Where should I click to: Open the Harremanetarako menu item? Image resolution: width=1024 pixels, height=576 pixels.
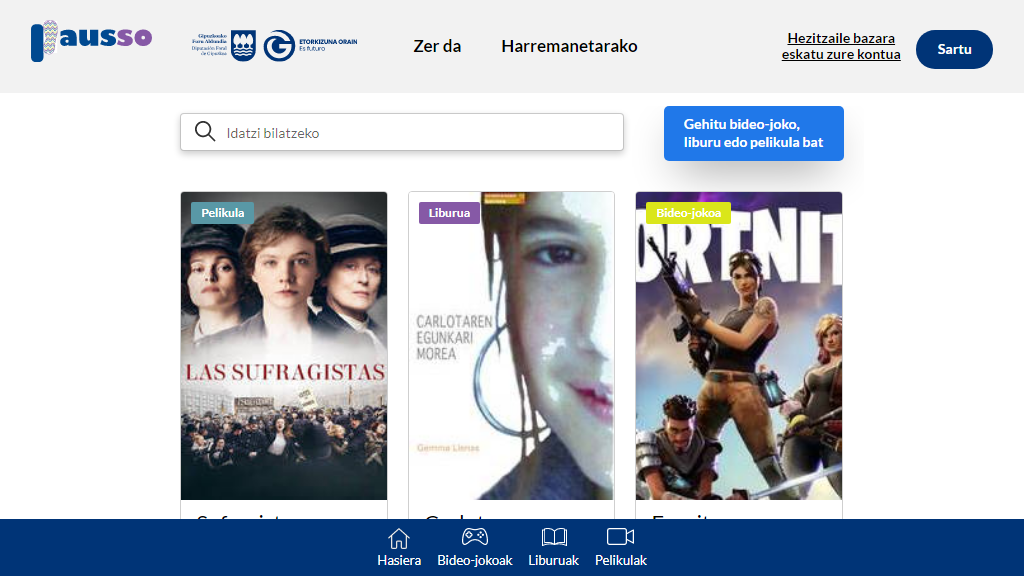(x=569, y=46)
